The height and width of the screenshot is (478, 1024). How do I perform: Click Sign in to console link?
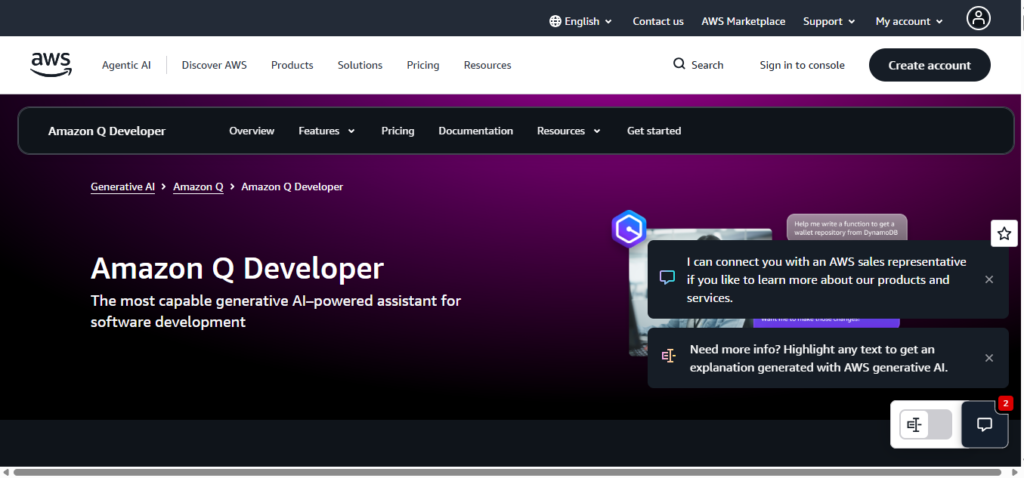click(x=801, y=65)
